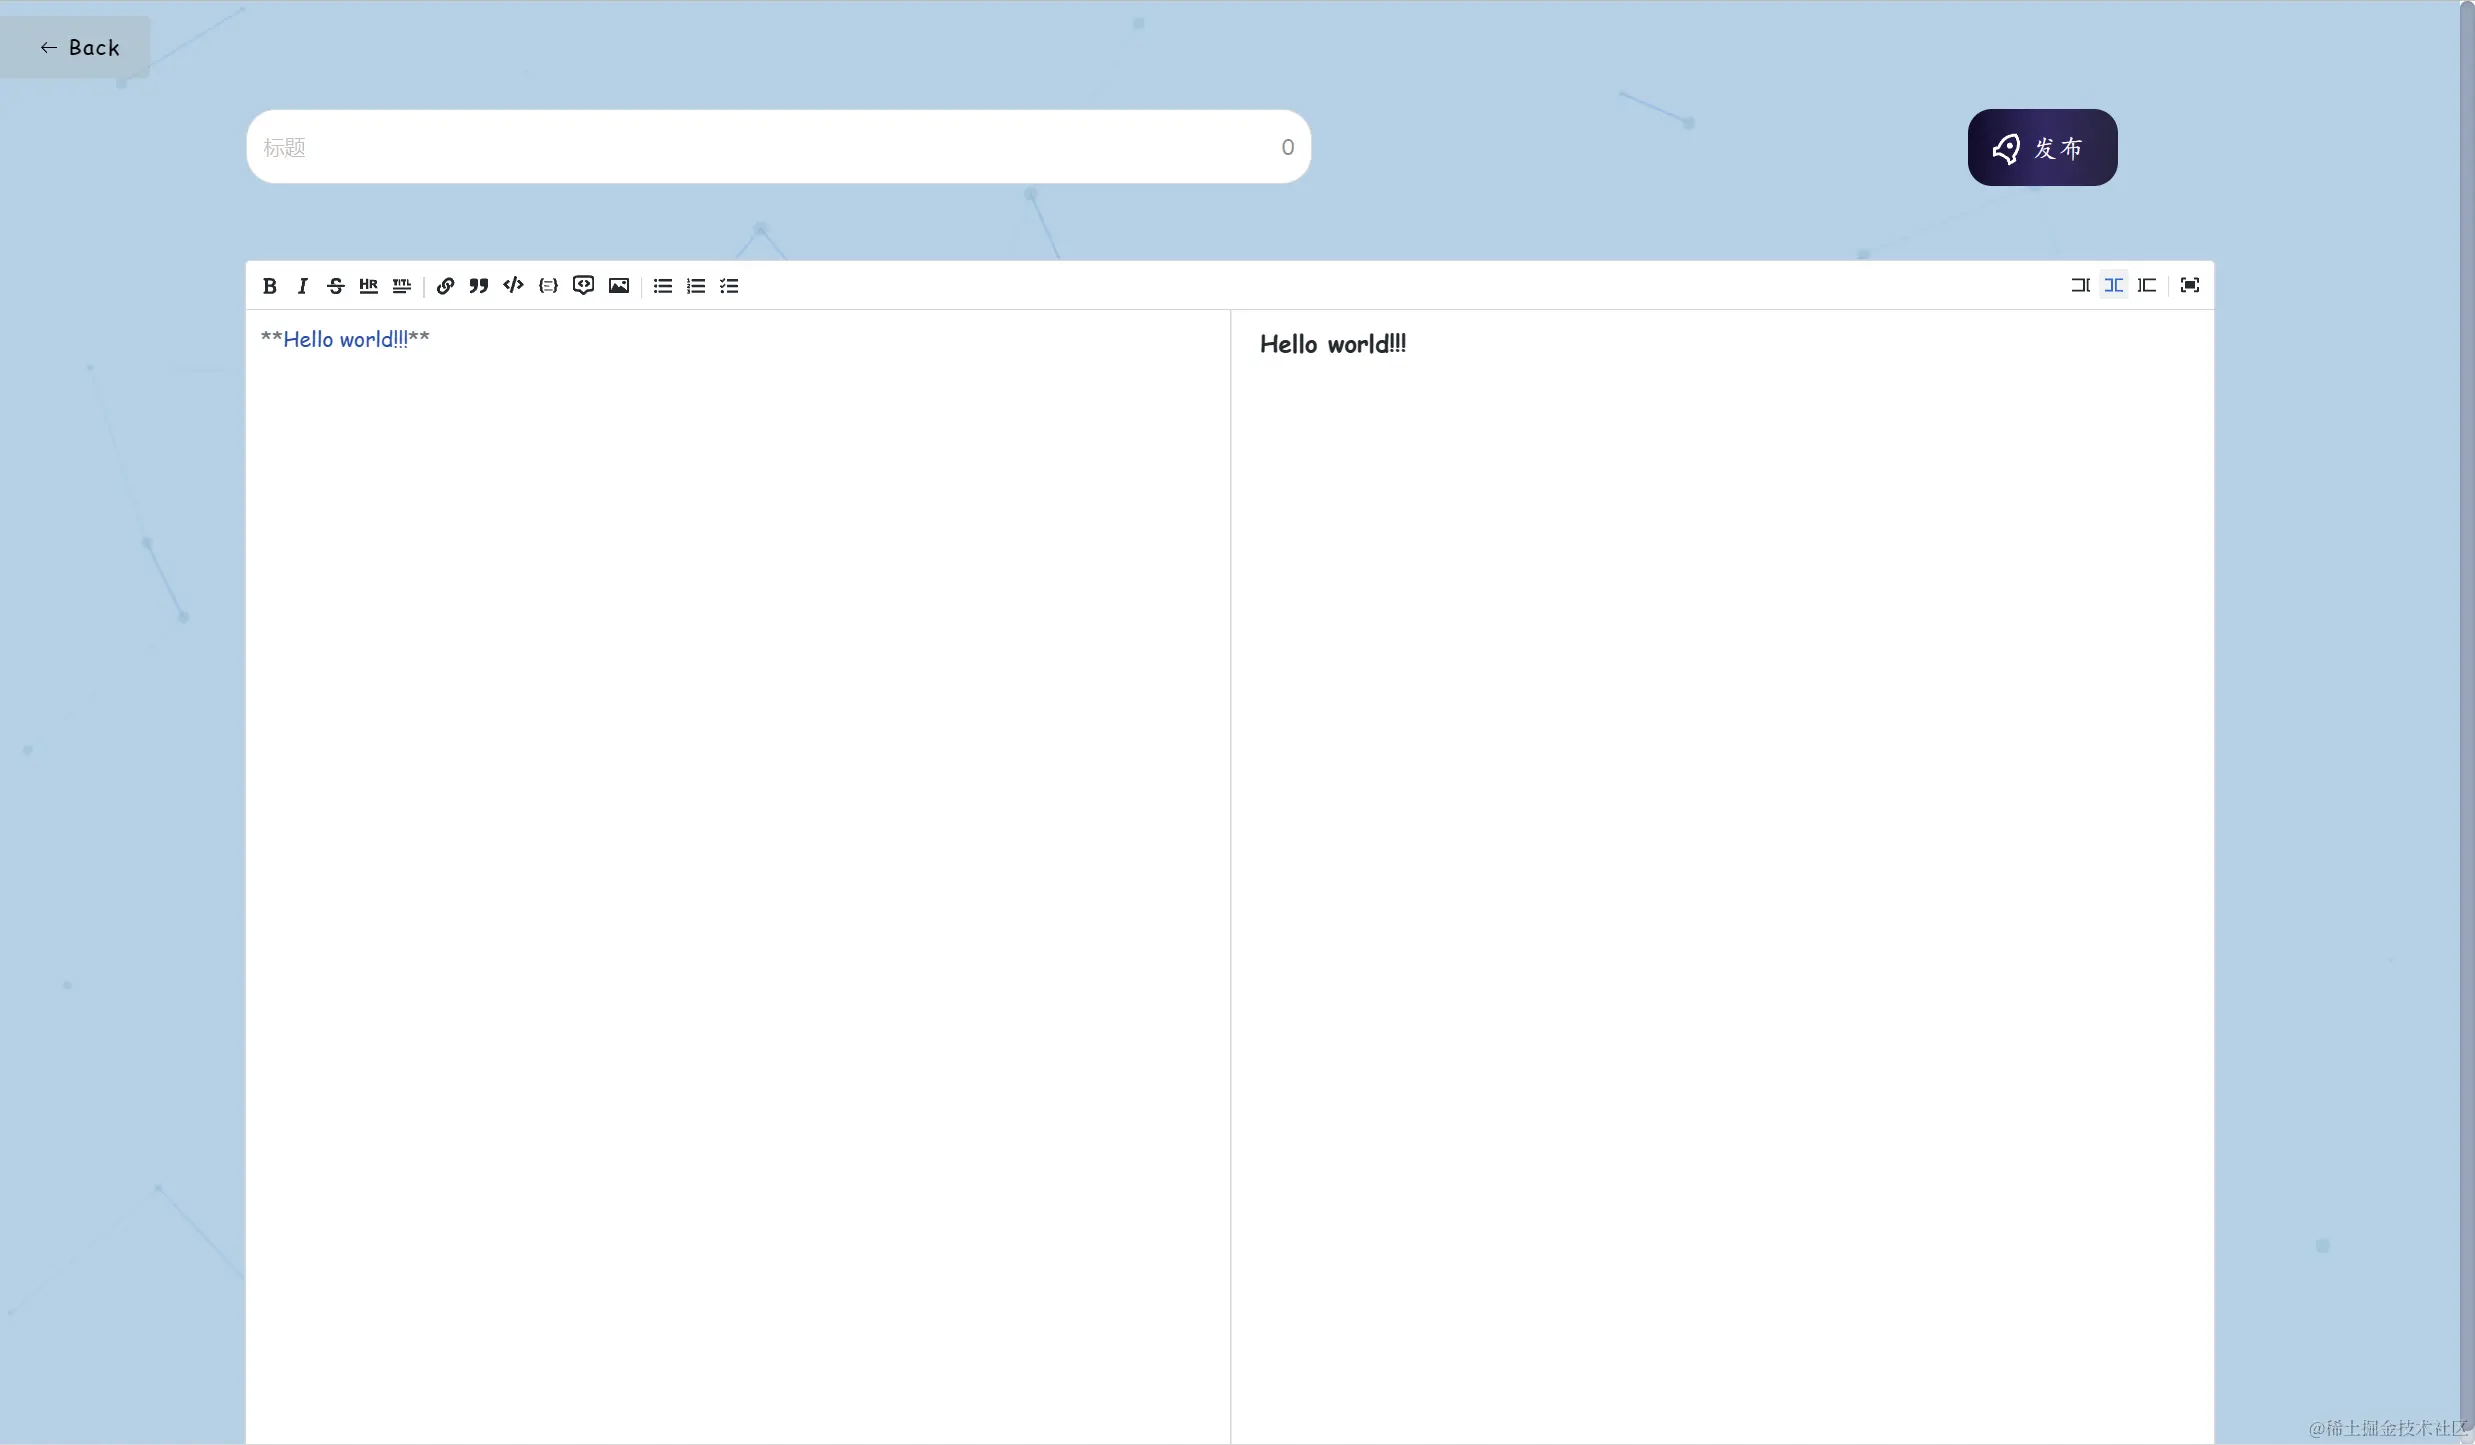Screen dimensions: 2475x1445
Task: Insert a hyperlink with the link icon
Action: [446, 286]
